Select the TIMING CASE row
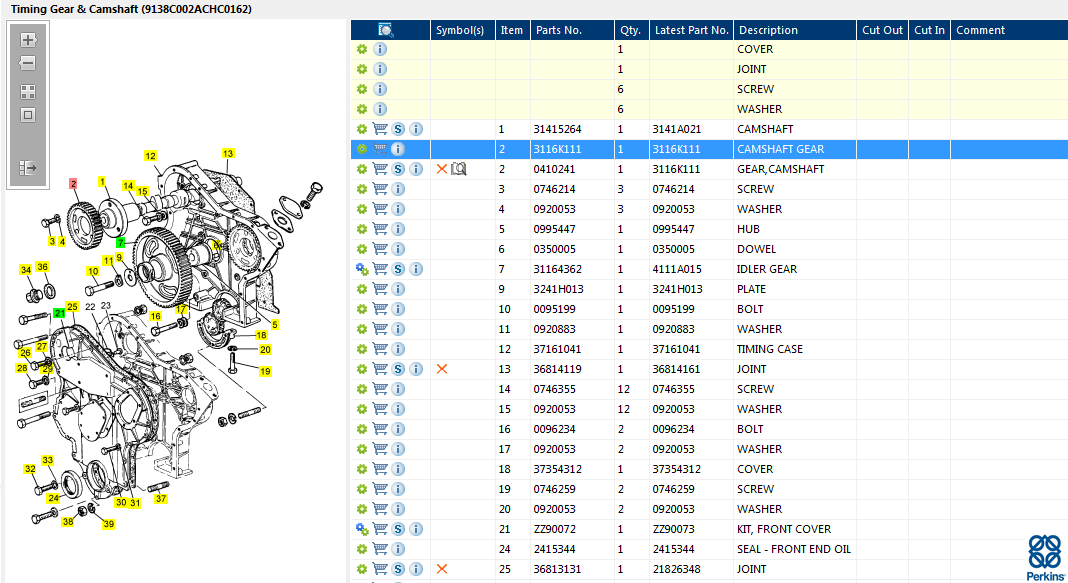The width and height of the screenshot is (1068, 583). coord(769,349)
